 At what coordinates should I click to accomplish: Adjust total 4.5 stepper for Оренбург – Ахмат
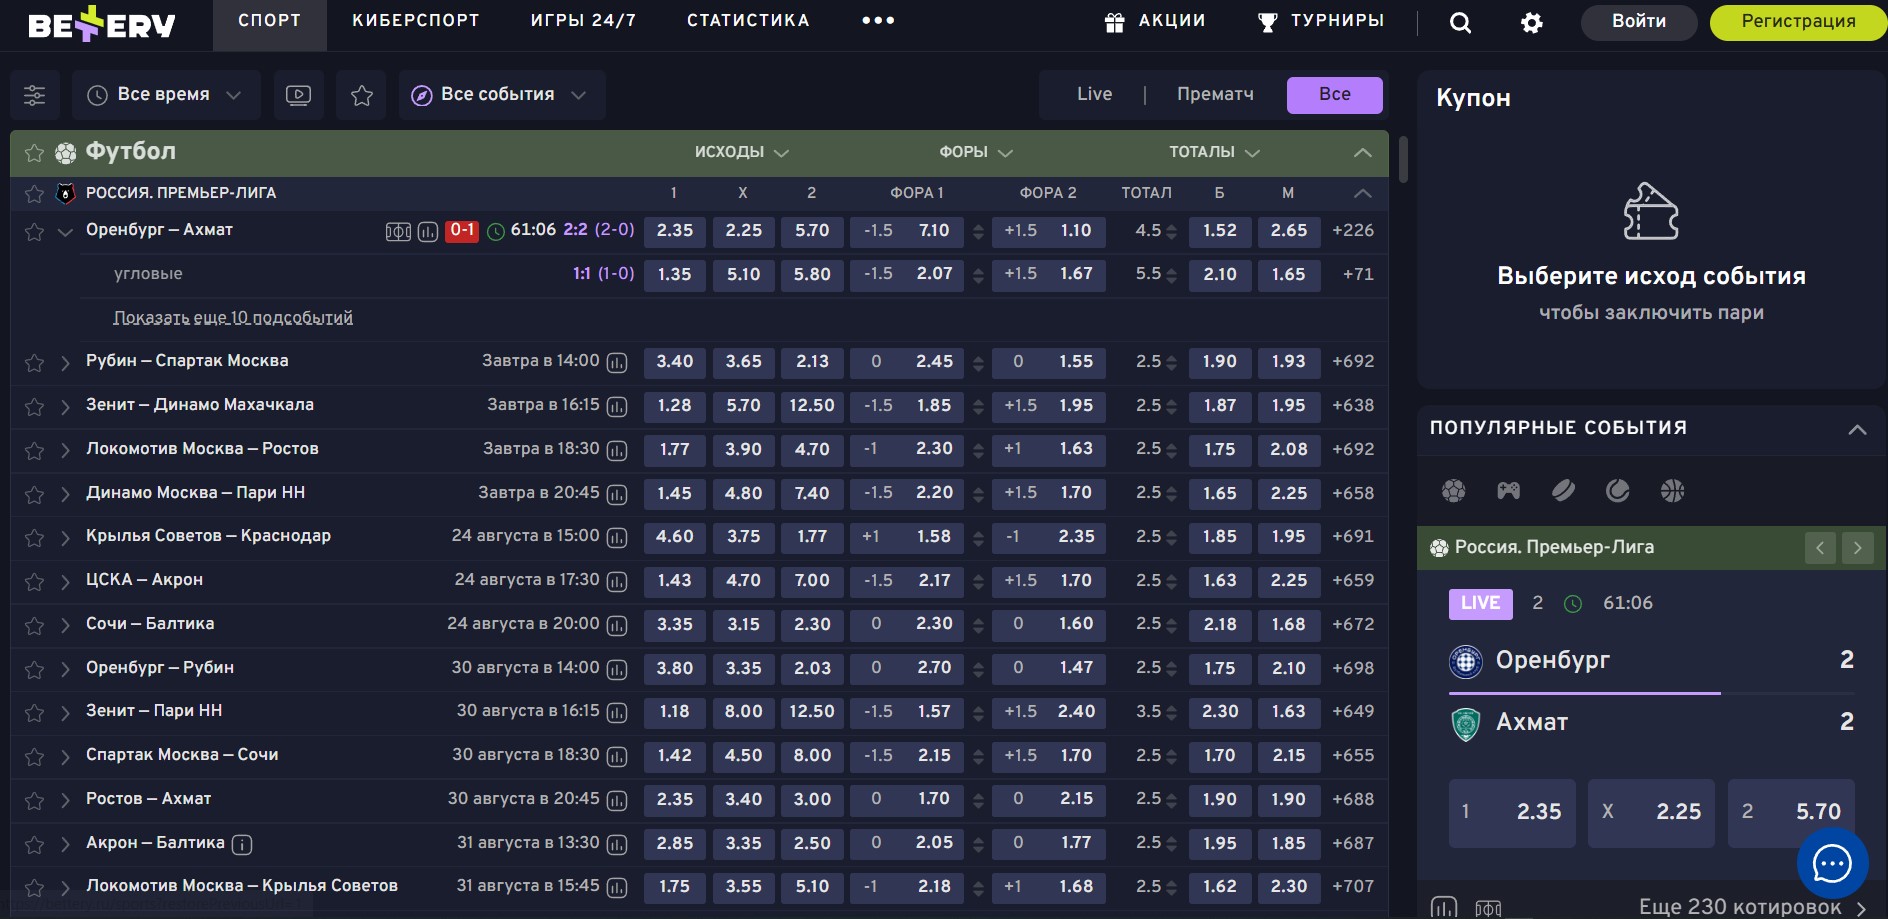1172,232
